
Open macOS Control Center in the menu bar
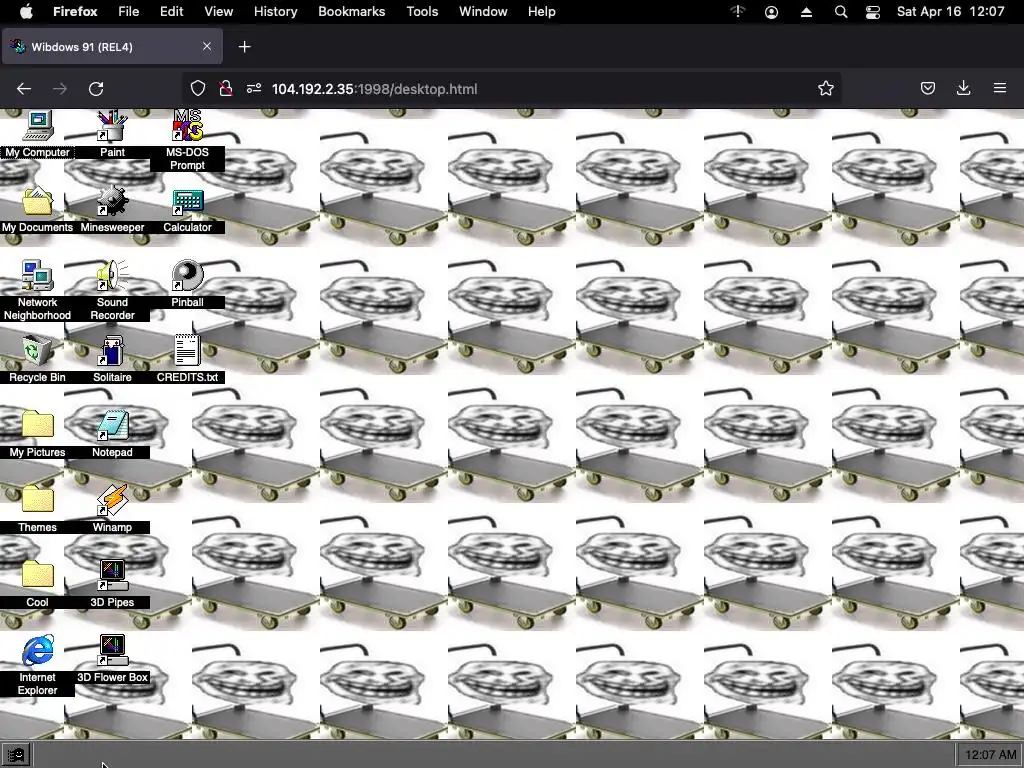pyautogui.click(x=872, y=12)
